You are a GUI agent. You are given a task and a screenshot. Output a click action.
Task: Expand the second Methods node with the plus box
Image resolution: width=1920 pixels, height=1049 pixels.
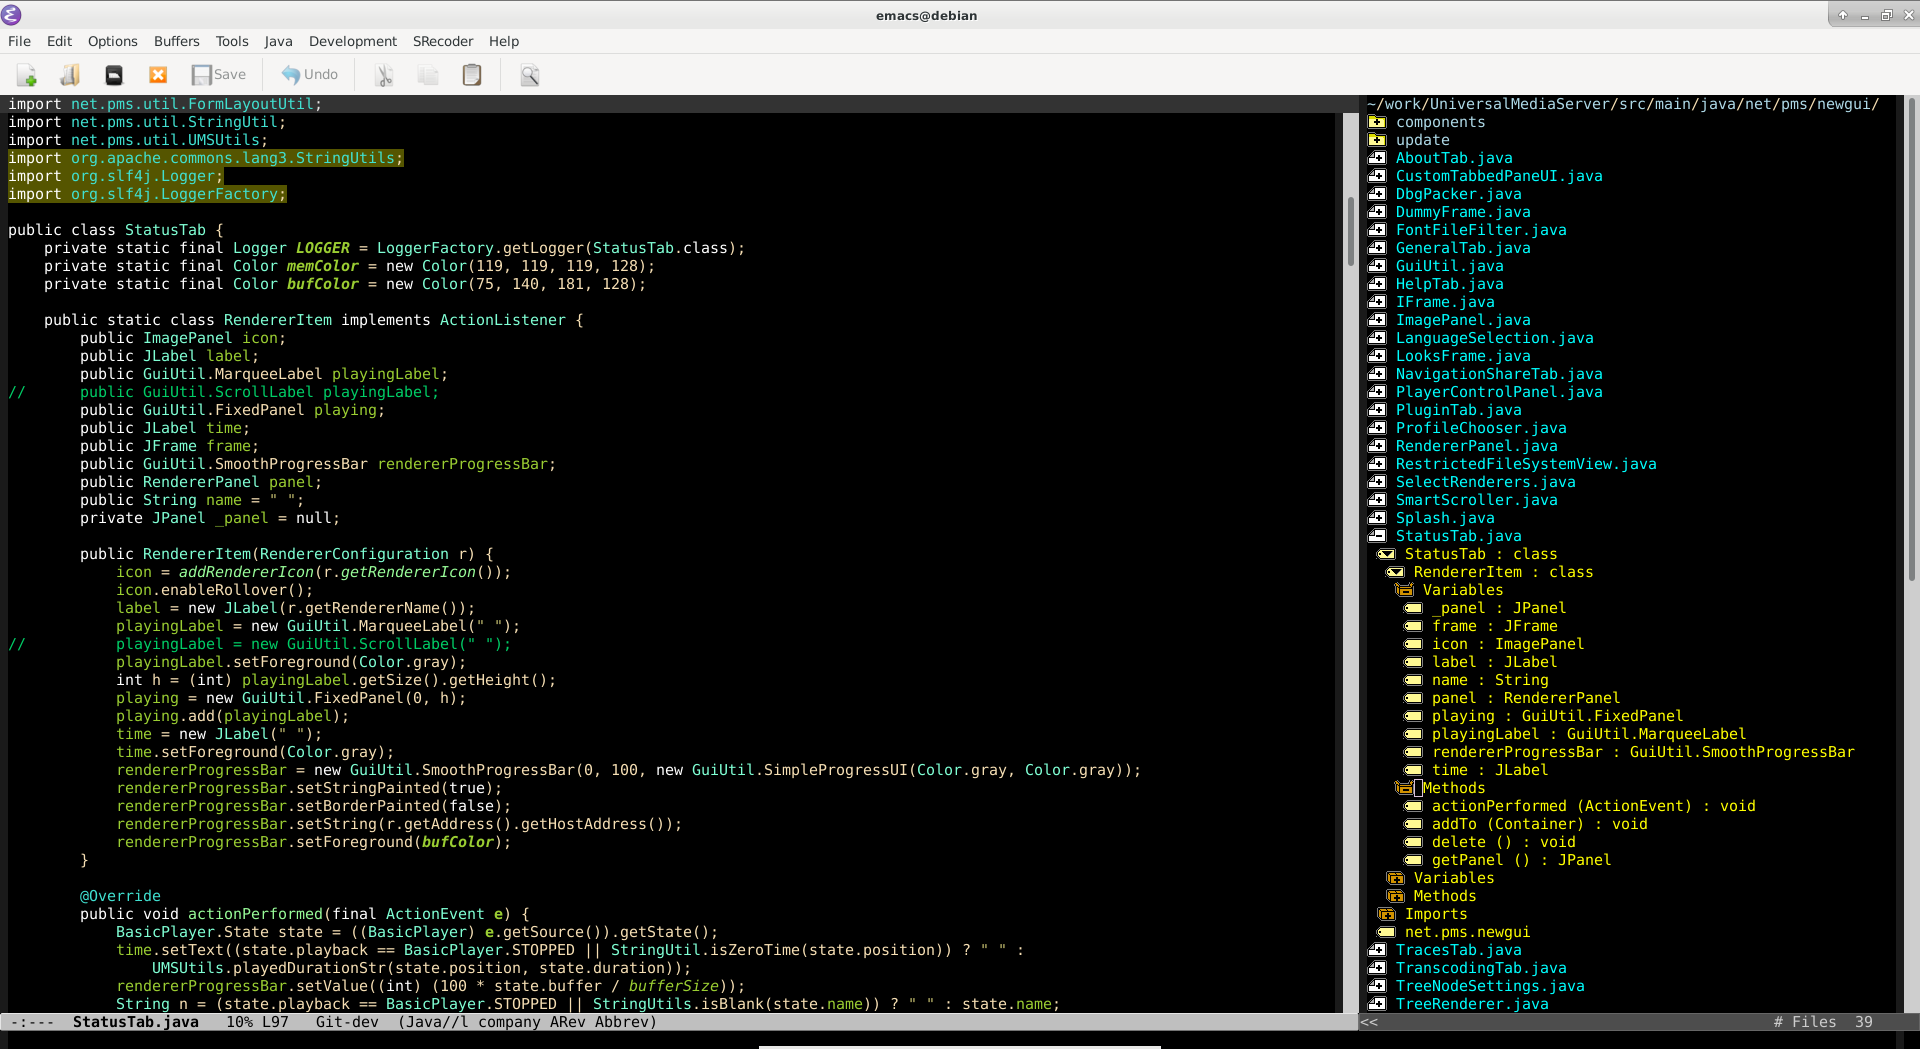pos(1396,896)
